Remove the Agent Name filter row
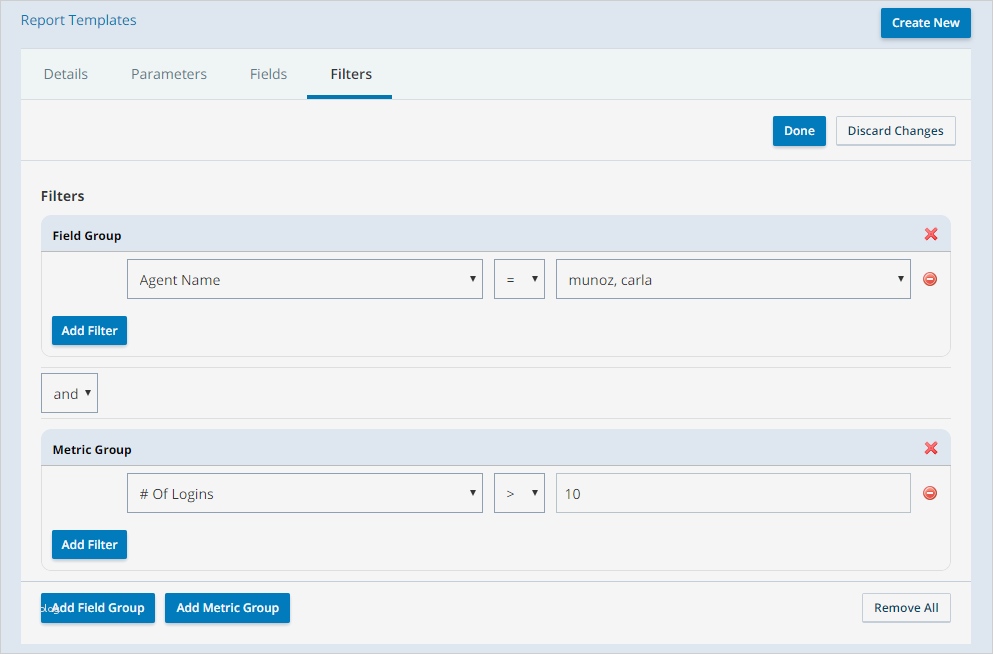The width and height of the screenshot is (993, 654). (x=930, y=279)
